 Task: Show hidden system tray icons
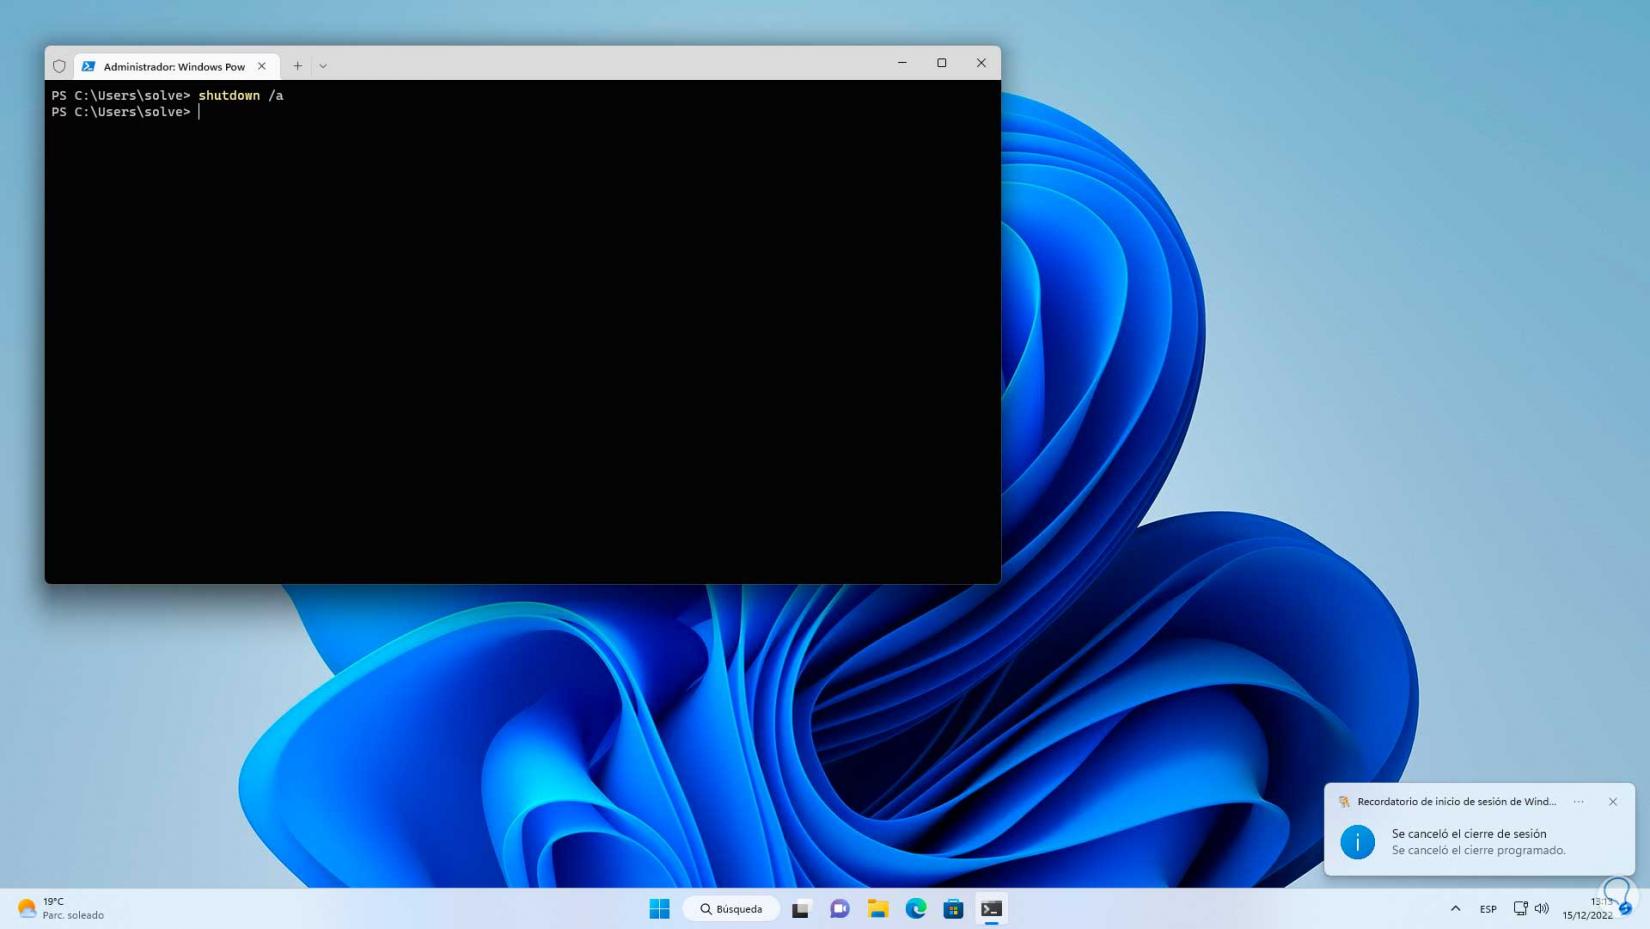click(x=1455, y=908)
